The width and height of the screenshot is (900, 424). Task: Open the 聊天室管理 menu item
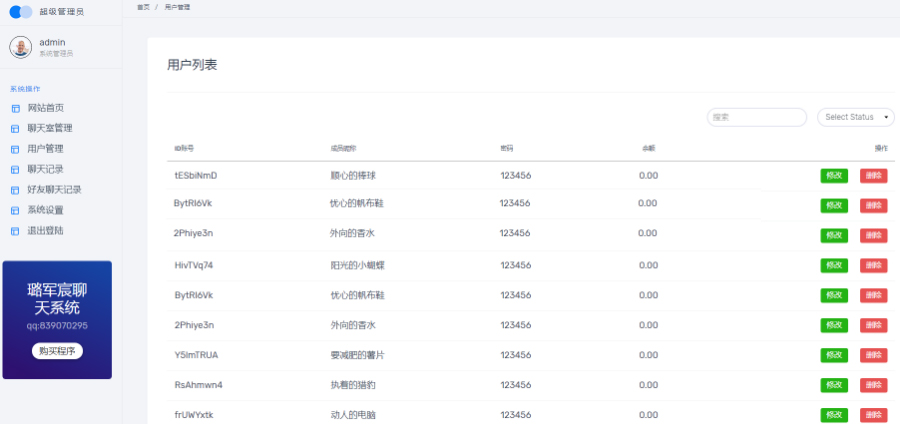coord(50,128)
